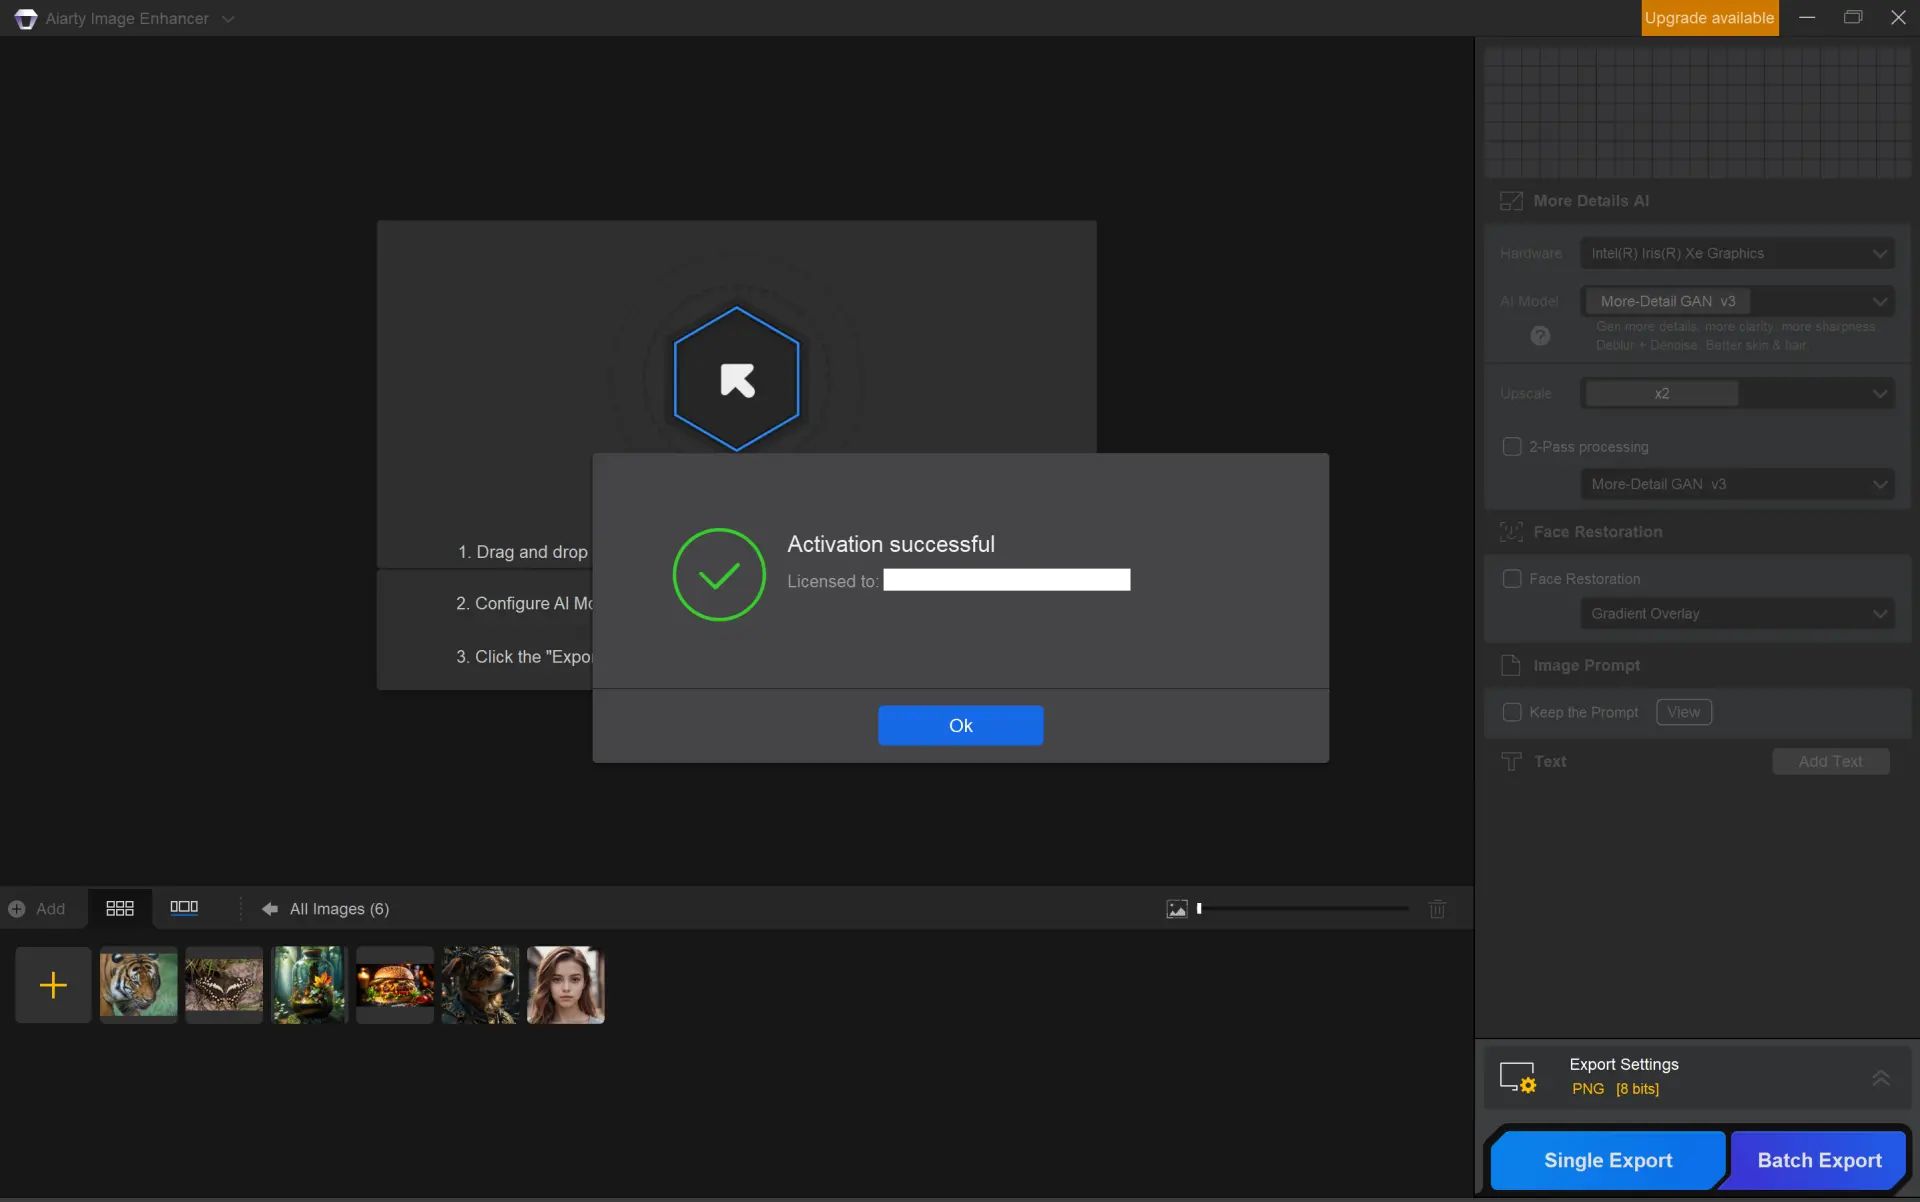
Task: Click the large yellow plus tile
Action: [53, 985]
